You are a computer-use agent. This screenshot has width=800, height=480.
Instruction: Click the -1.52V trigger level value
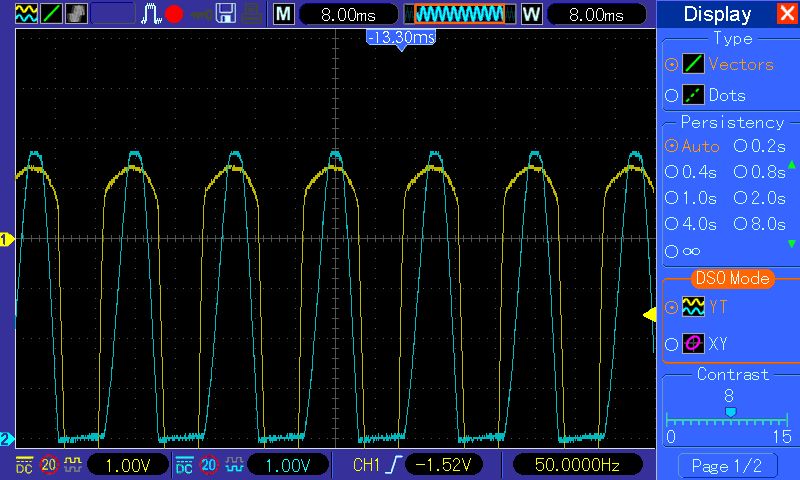(x=444, y=464)
